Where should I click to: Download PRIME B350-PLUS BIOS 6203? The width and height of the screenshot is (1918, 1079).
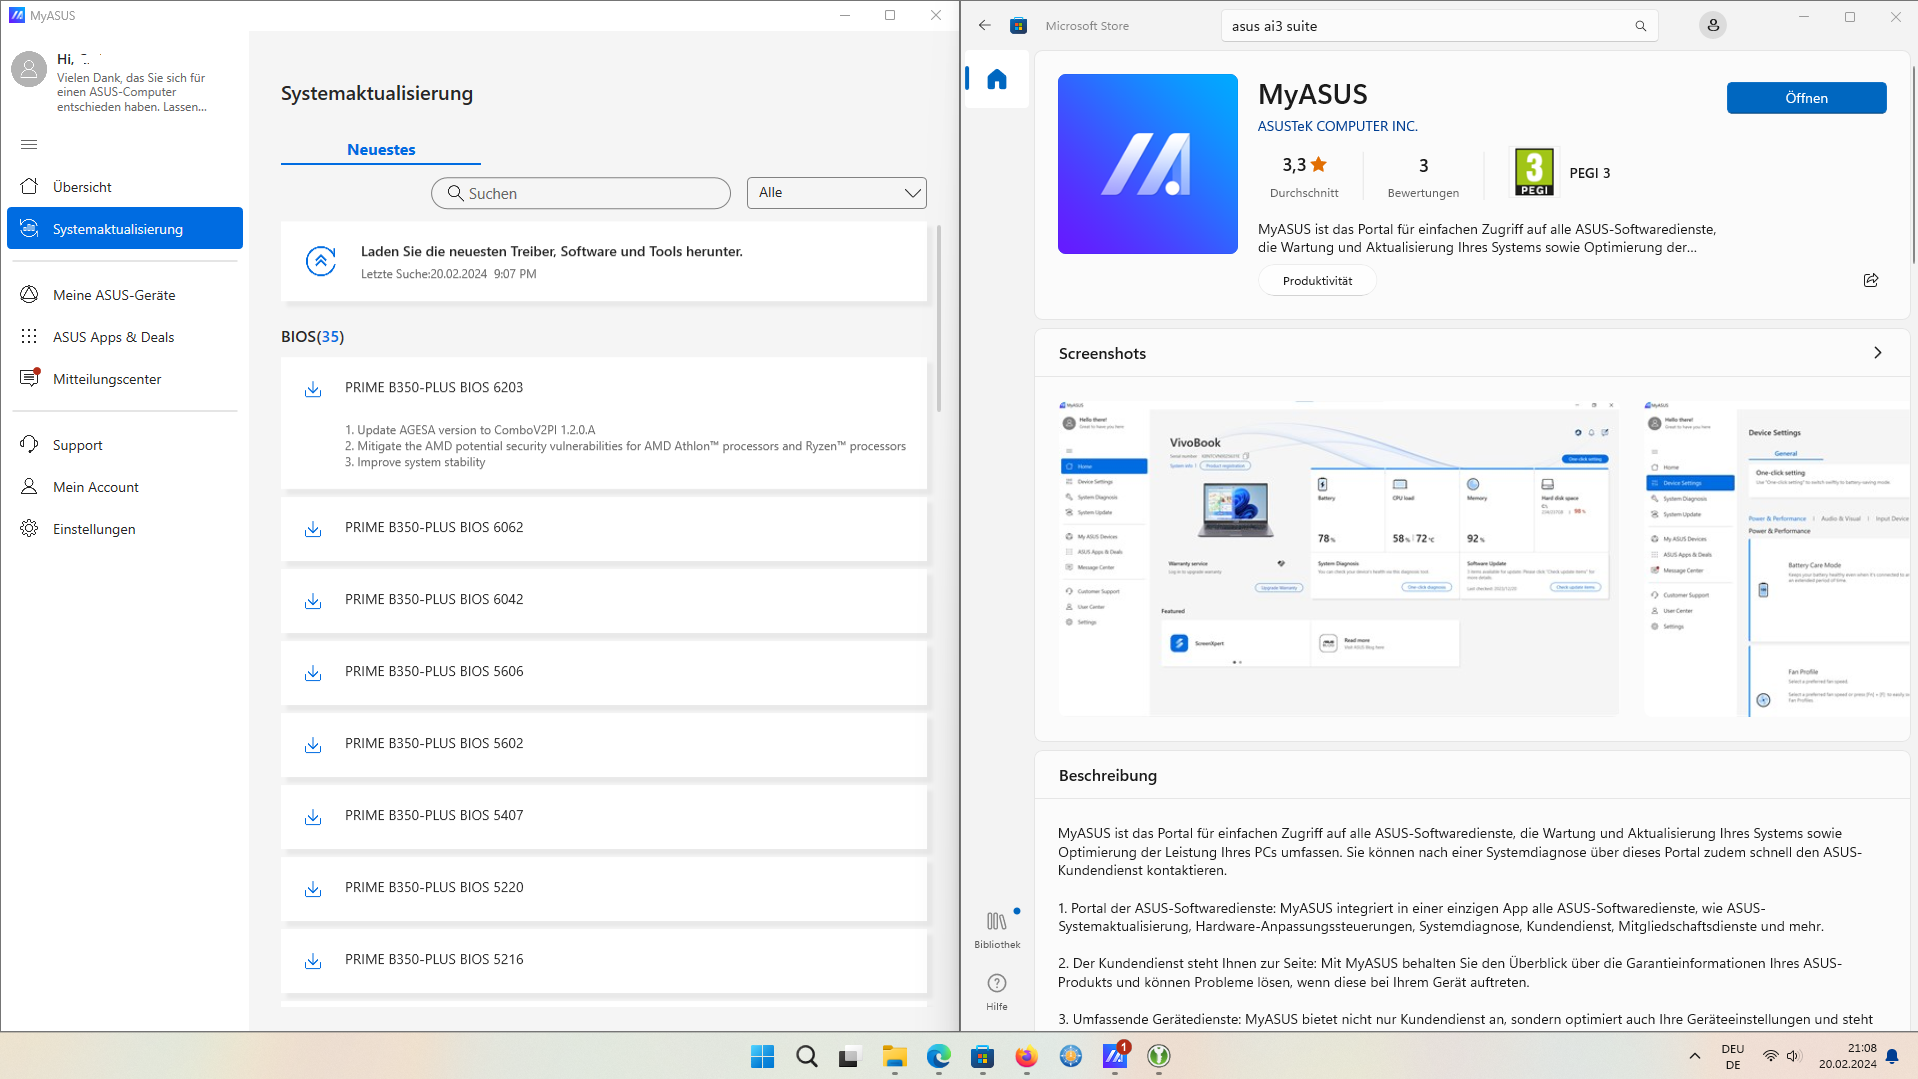click(x=313, y=389)
